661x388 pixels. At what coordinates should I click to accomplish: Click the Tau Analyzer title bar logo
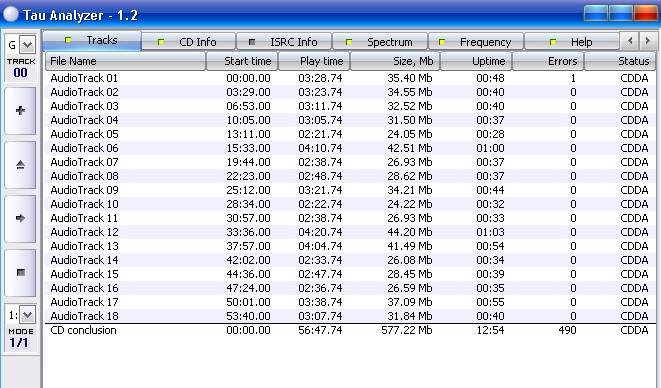[11, 14]
